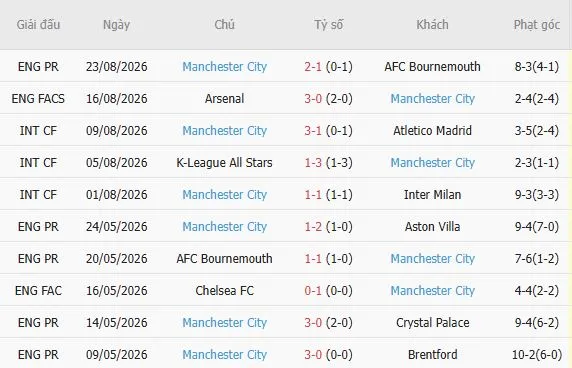Click the Tỷ số column header
The height and width of the screenshot is (368, 572).
[329, 25]
